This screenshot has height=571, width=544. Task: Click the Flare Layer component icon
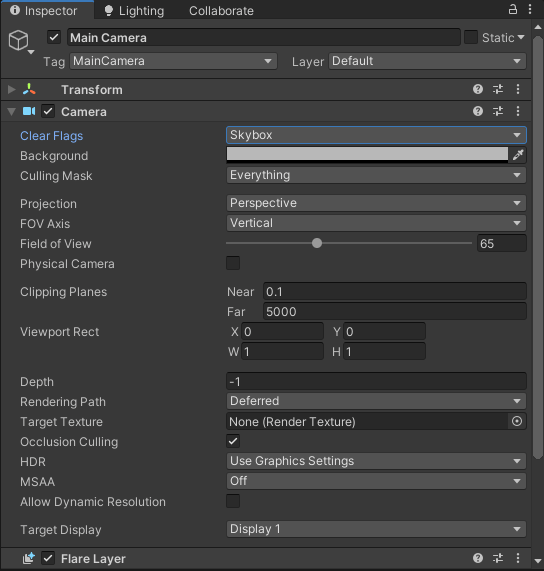[x=29, y=558]
